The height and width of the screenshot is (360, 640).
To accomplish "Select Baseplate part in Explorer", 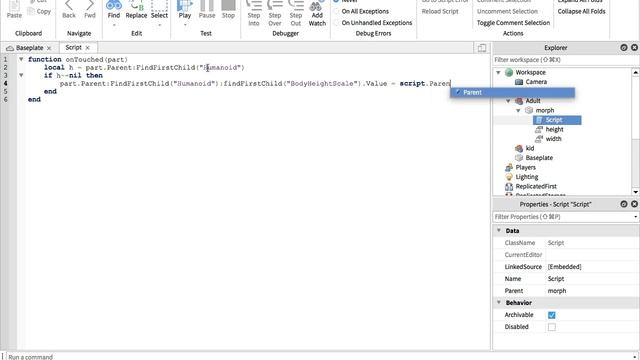I will click(539, 158).
